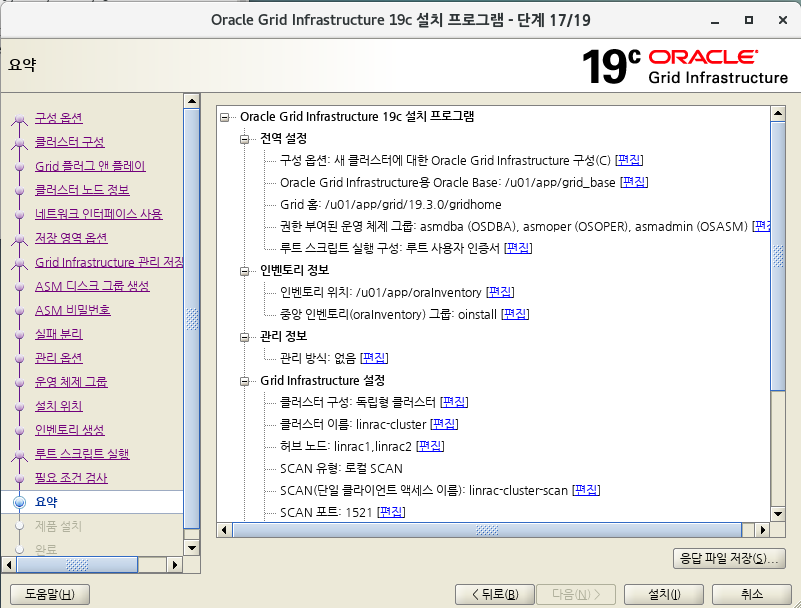Select the SCAN 유형: 로컬 SCAN row
The height and width of the screenshot is (608, 801).
(x=341, y=469)
